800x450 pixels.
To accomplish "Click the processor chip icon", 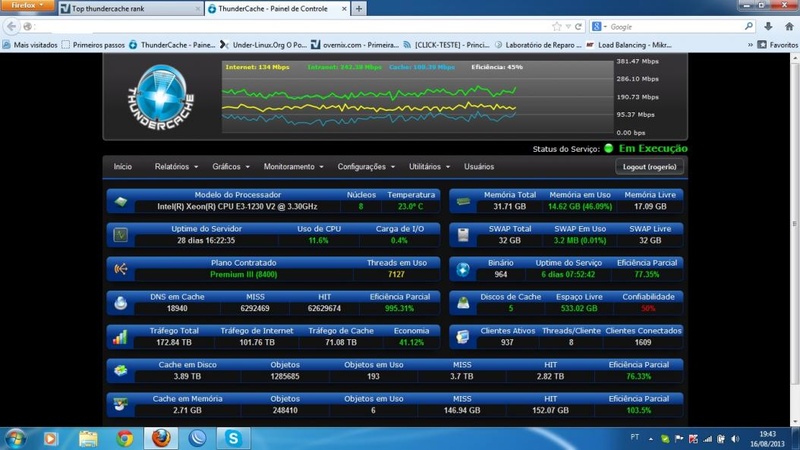I will pyautogui.click(x=121, y=202).
